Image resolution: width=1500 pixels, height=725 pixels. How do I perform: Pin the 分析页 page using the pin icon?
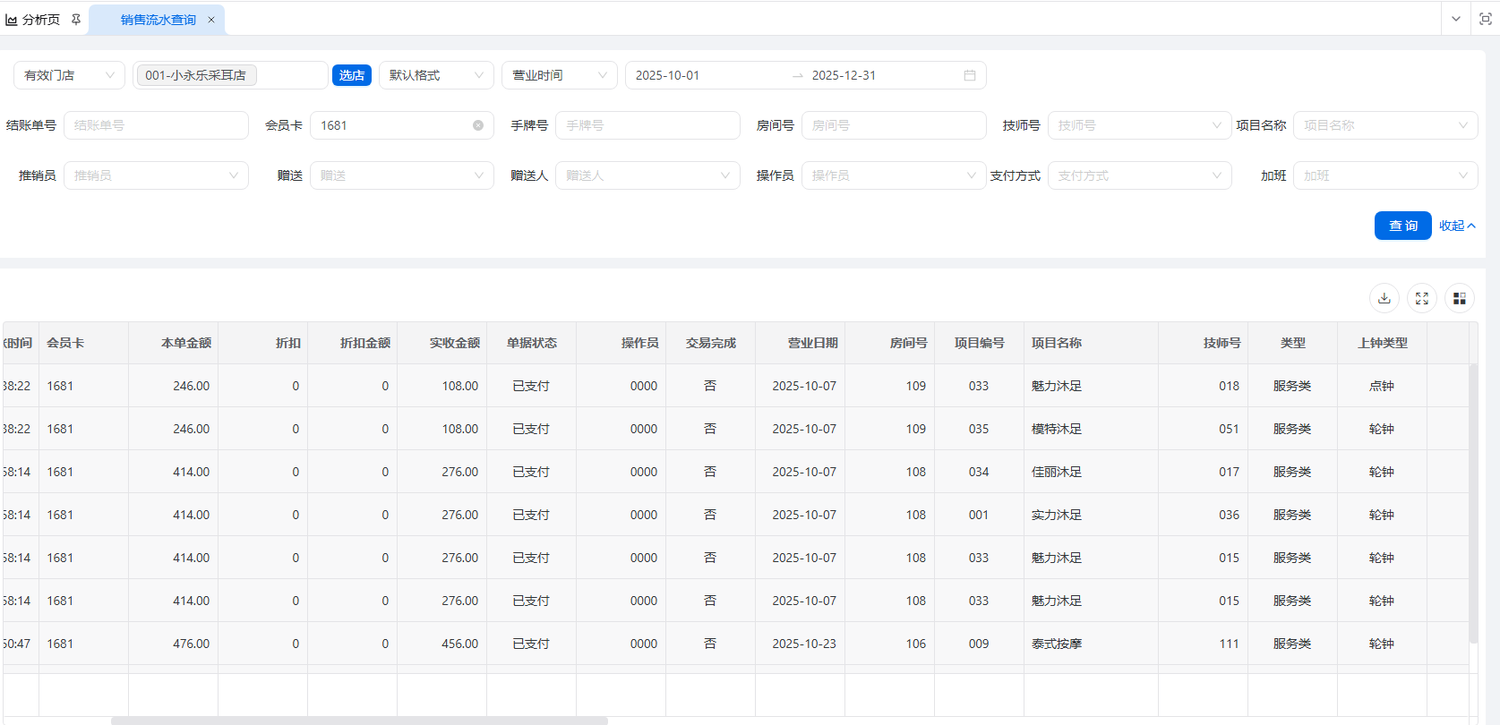click(x=75, y=18)
